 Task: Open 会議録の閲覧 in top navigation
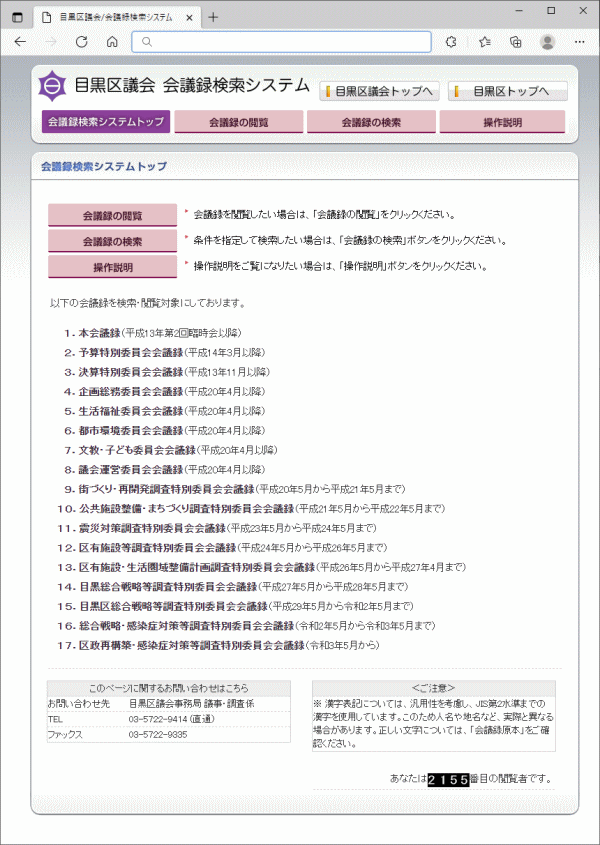point(239,122)
